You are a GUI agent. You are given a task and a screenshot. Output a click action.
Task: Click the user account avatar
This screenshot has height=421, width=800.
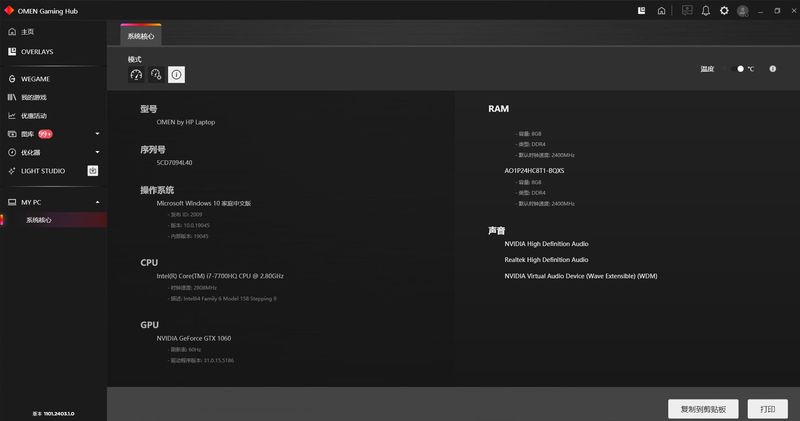tap(742, 10)
